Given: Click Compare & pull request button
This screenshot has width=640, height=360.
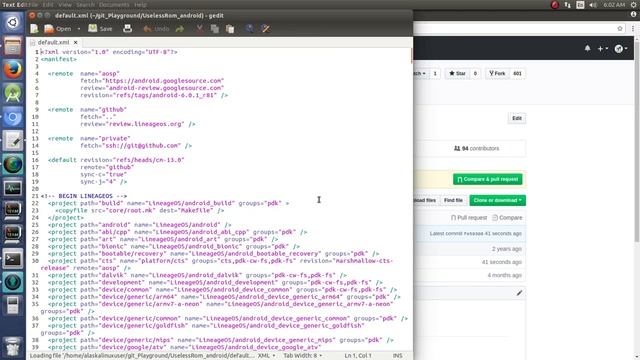Looking at the screenshot, I should tap(488, 179).
